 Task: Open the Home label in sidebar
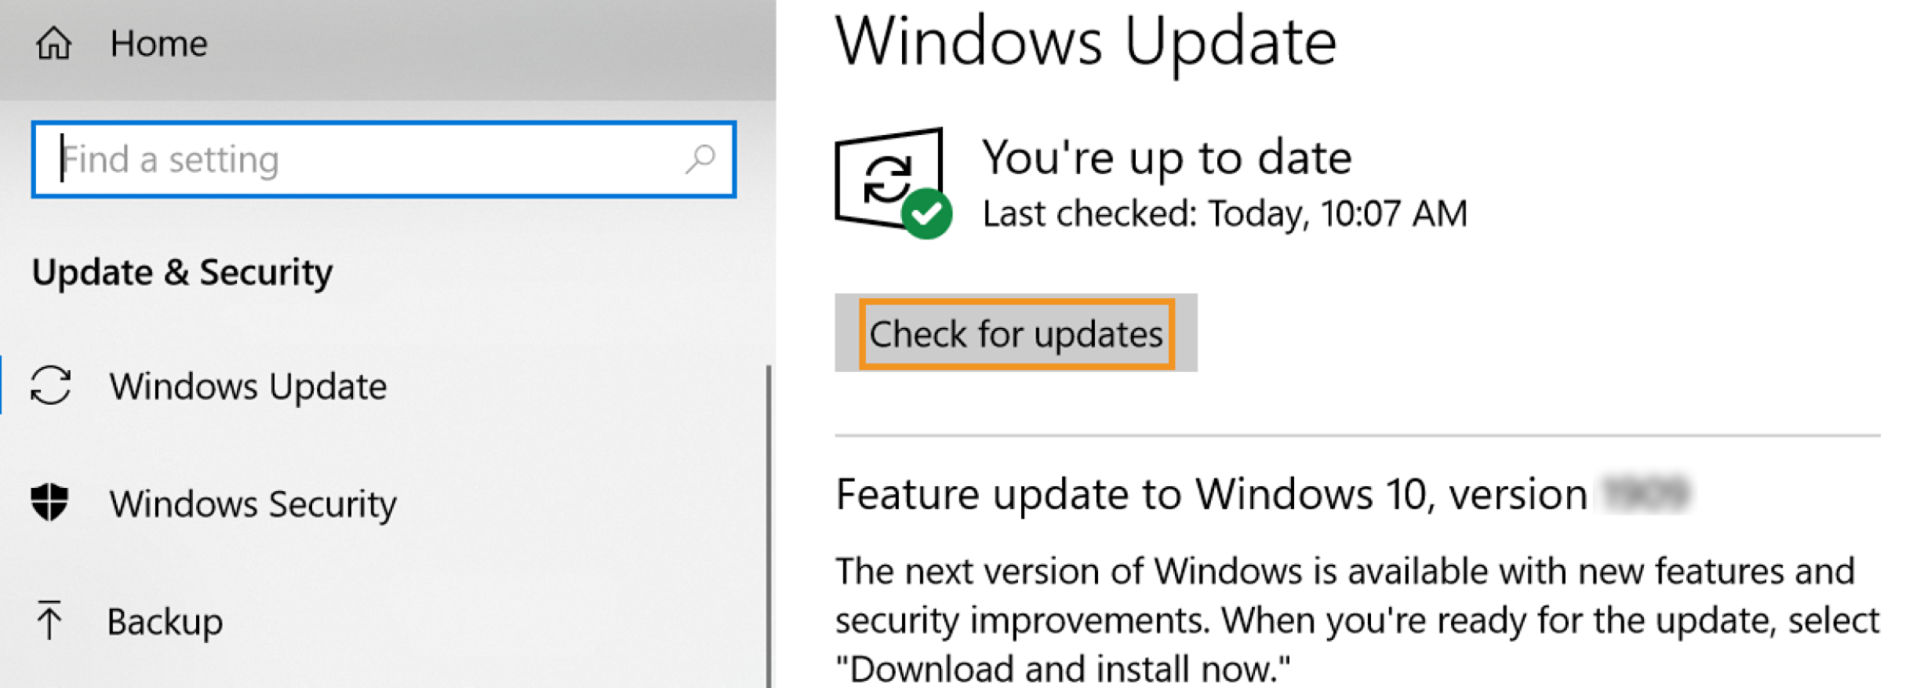159,43
